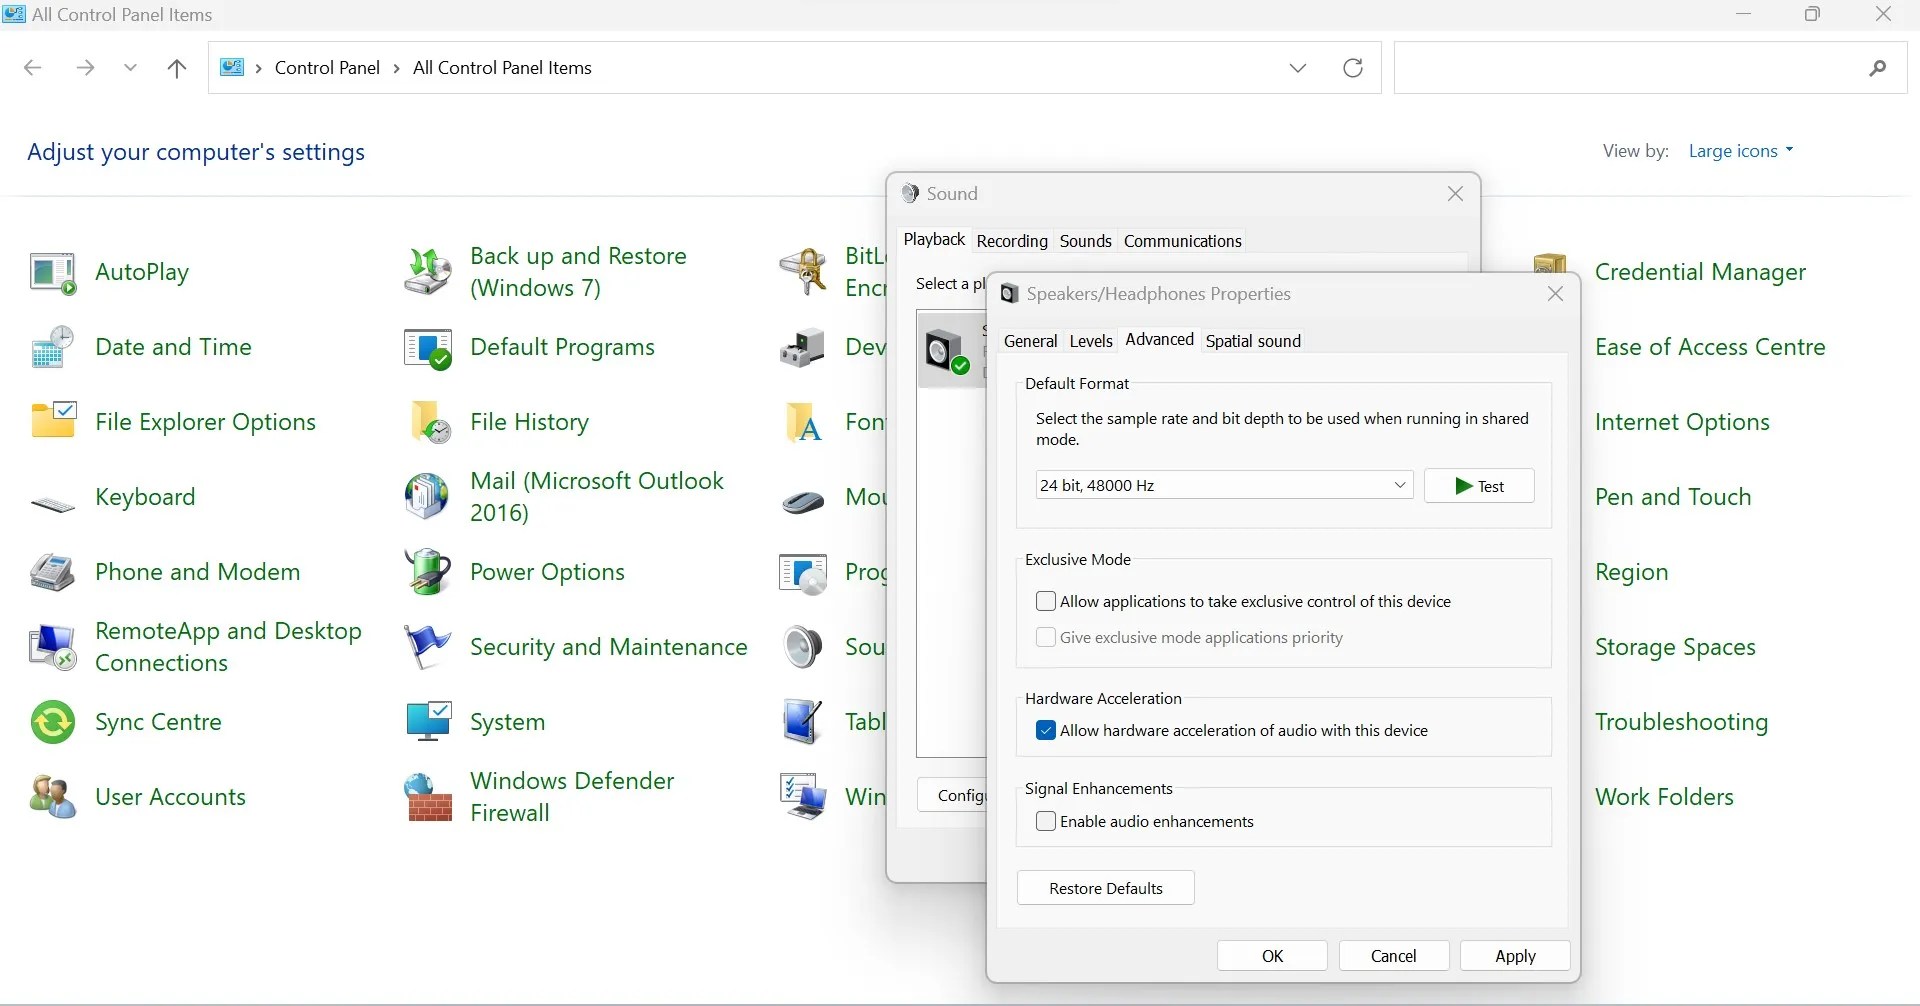
Task: Apply the speaker property changes
Action: [1515, 956]
